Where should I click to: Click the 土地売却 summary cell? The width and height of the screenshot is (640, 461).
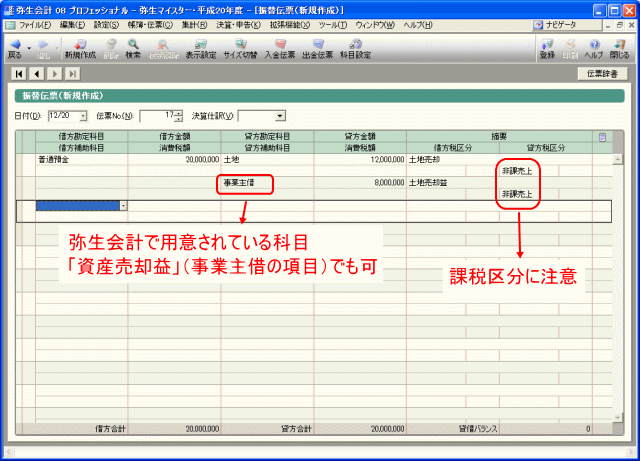[x=500, y=160]
